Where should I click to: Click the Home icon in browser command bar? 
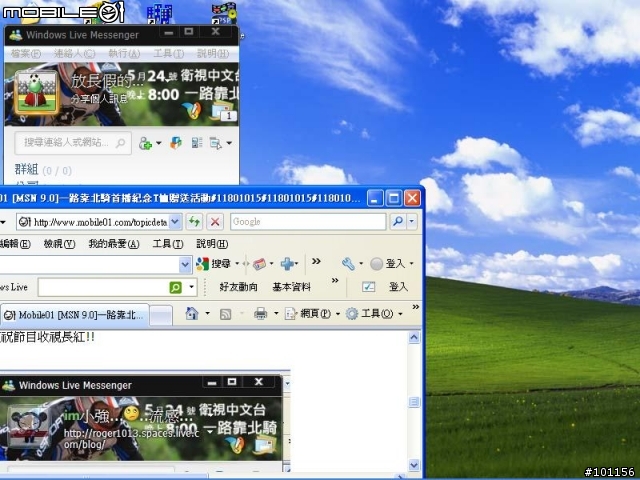coord(192,313)
